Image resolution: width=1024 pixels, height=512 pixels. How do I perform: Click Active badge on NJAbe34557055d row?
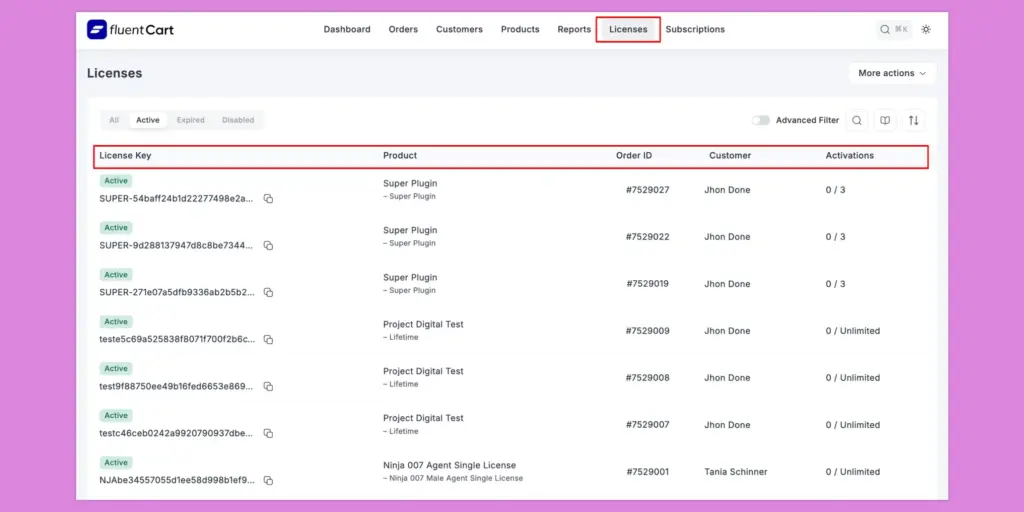point(116,463)
